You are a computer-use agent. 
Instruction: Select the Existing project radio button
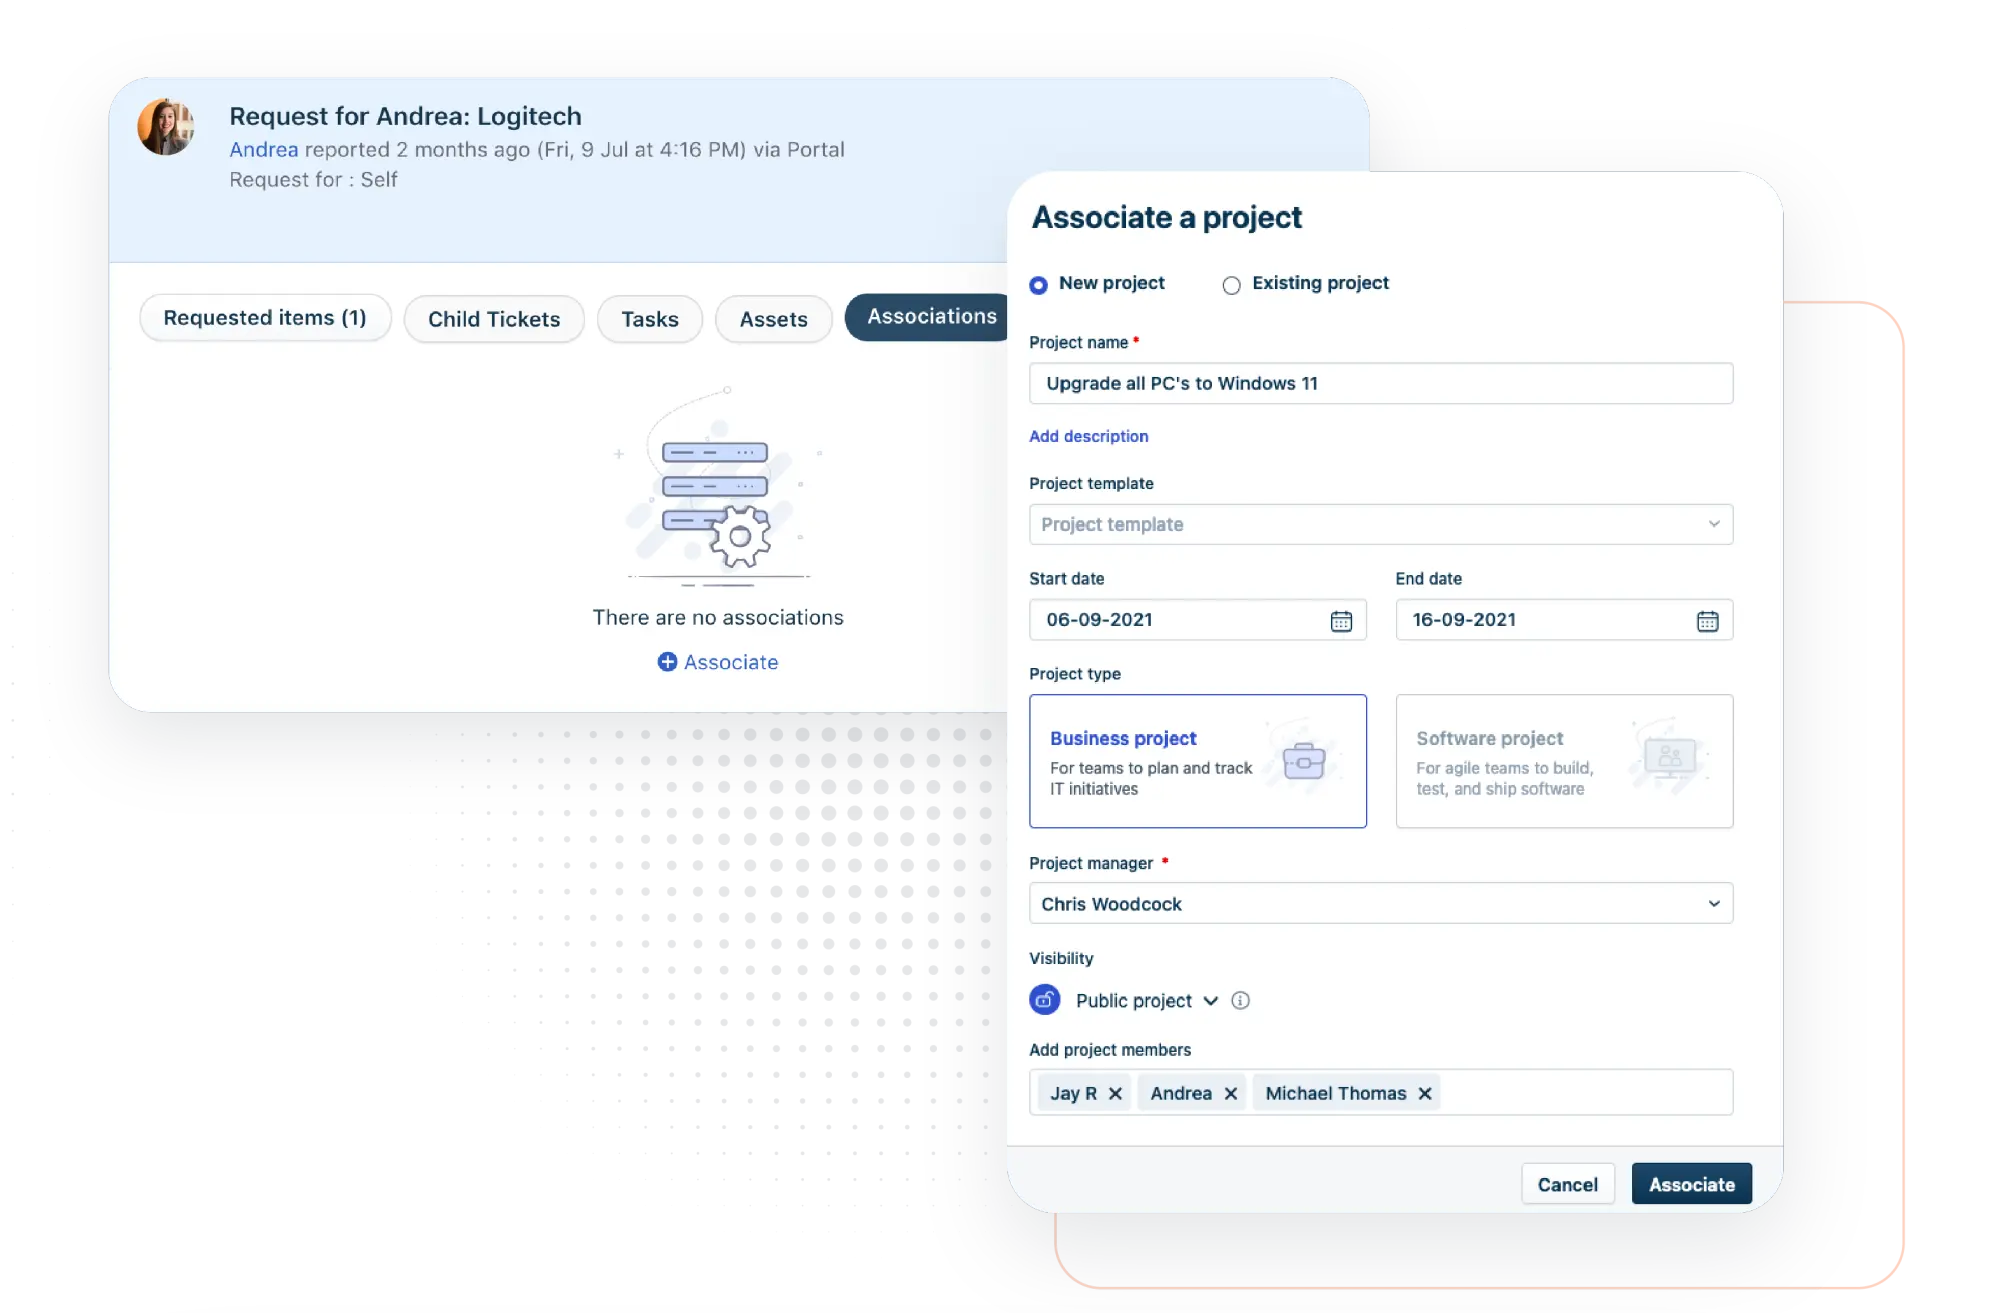pyautogui.click(x=1231, y=284)
